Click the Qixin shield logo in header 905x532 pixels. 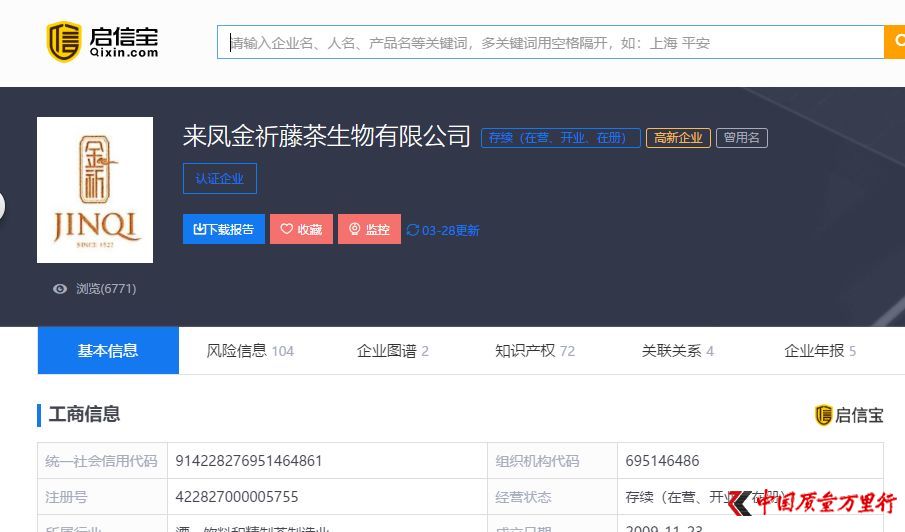point(65,42)
